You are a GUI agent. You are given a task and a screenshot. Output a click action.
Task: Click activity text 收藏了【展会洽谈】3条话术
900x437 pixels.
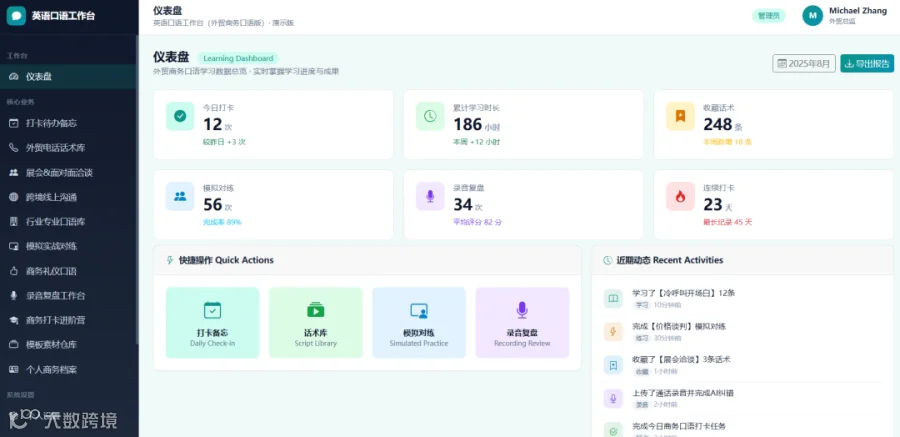[681, 359]
